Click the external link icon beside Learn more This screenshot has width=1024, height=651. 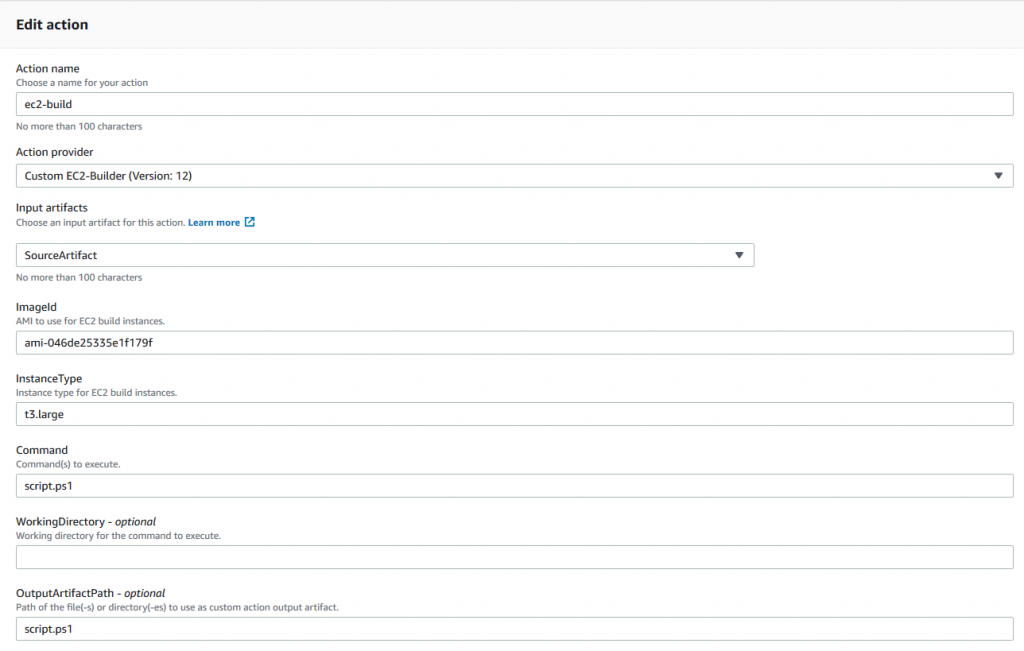coord(249,222)
